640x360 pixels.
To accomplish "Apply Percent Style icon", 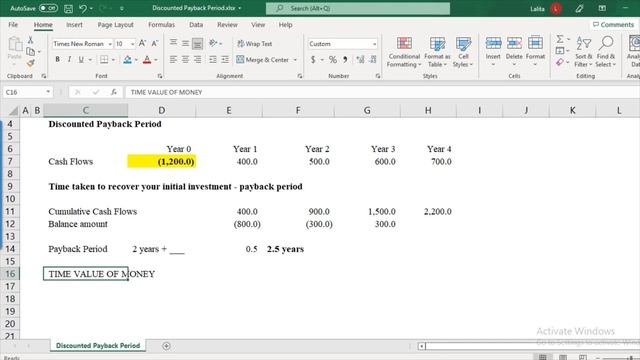I will coord(333,60).
